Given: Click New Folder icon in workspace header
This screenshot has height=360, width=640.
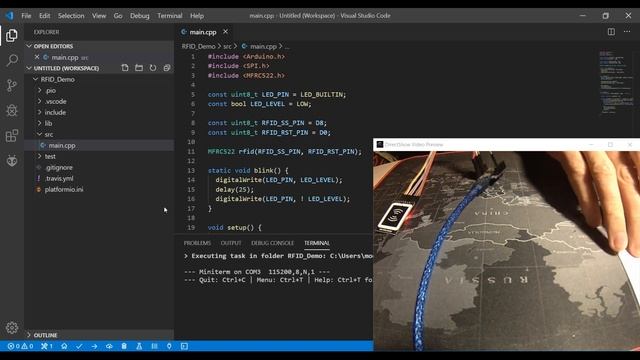Looking at the screenshot, I should [139, 68].
